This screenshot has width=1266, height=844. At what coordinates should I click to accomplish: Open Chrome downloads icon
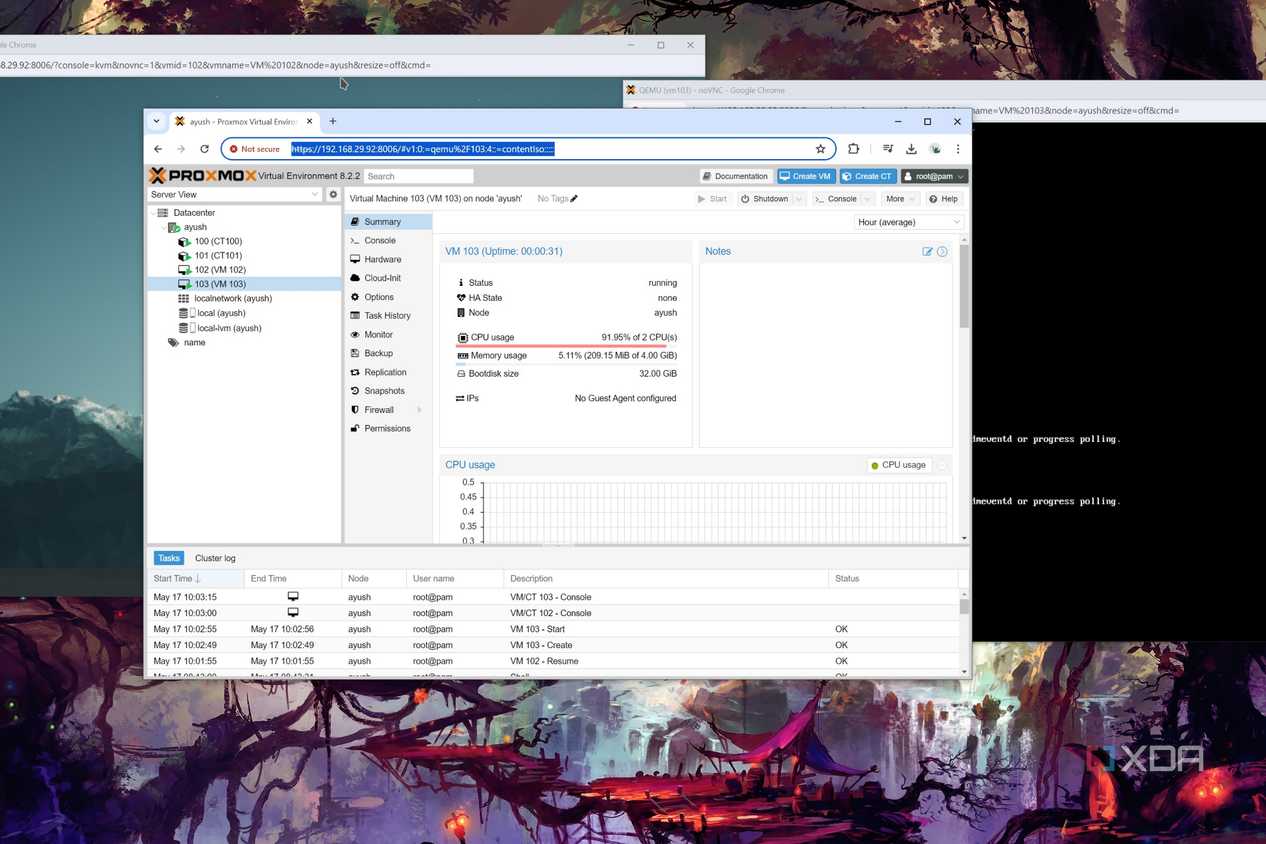click(x=911, y=149)
